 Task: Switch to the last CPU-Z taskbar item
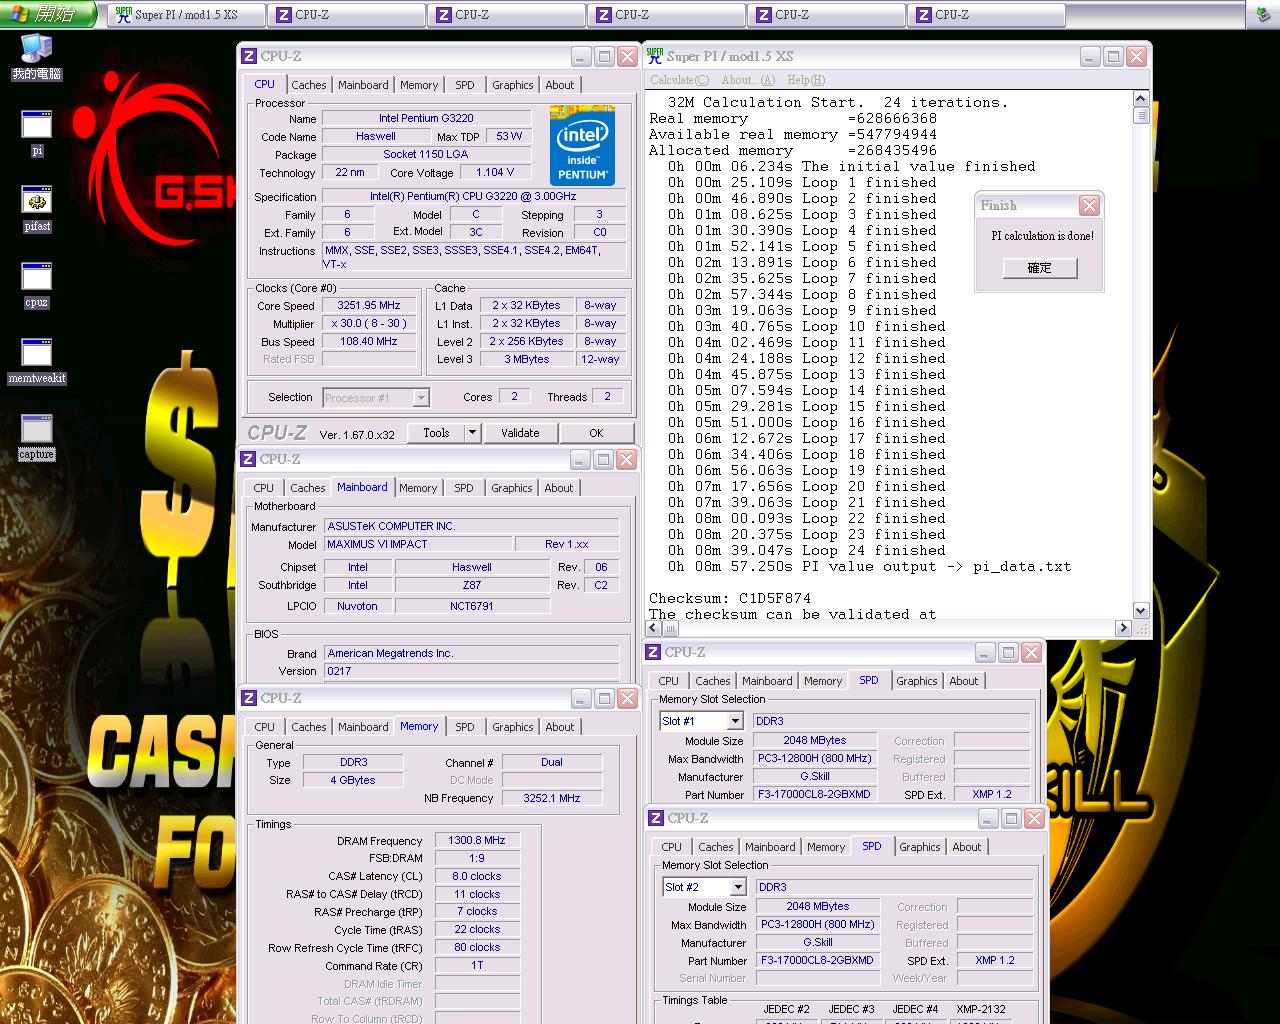click(x=986, y=15)
